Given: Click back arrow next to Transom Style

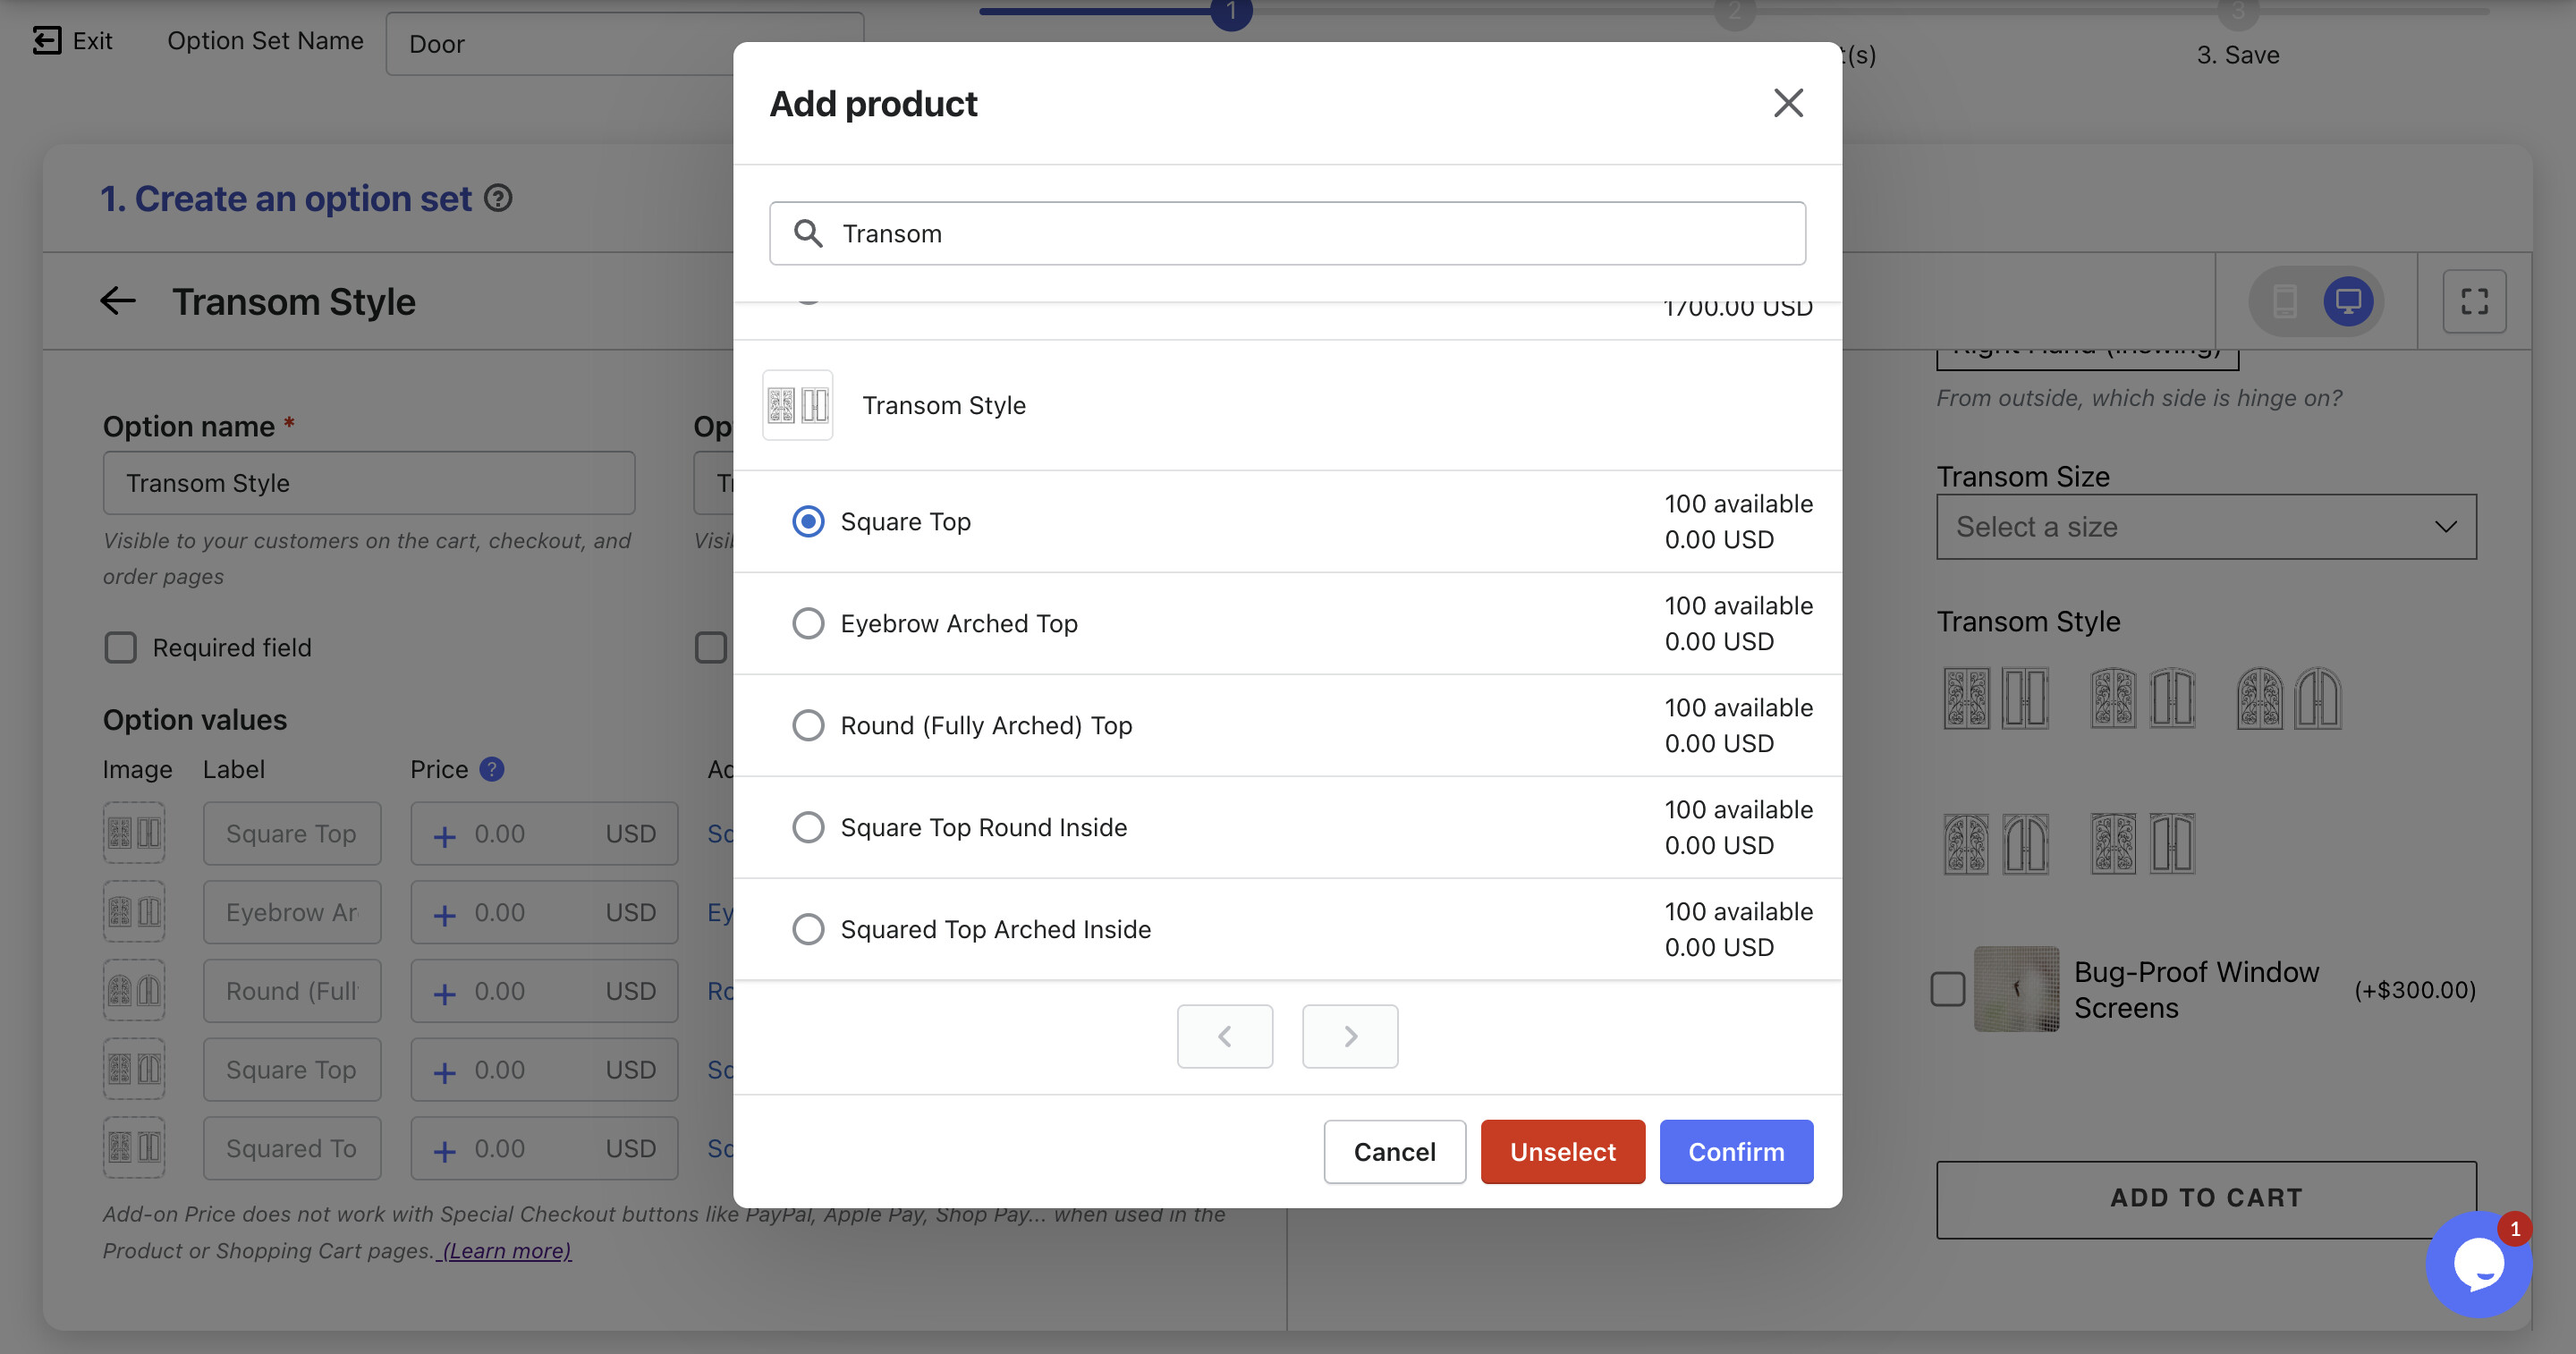Looking at the screenshot, I should (x=118, y=301).
